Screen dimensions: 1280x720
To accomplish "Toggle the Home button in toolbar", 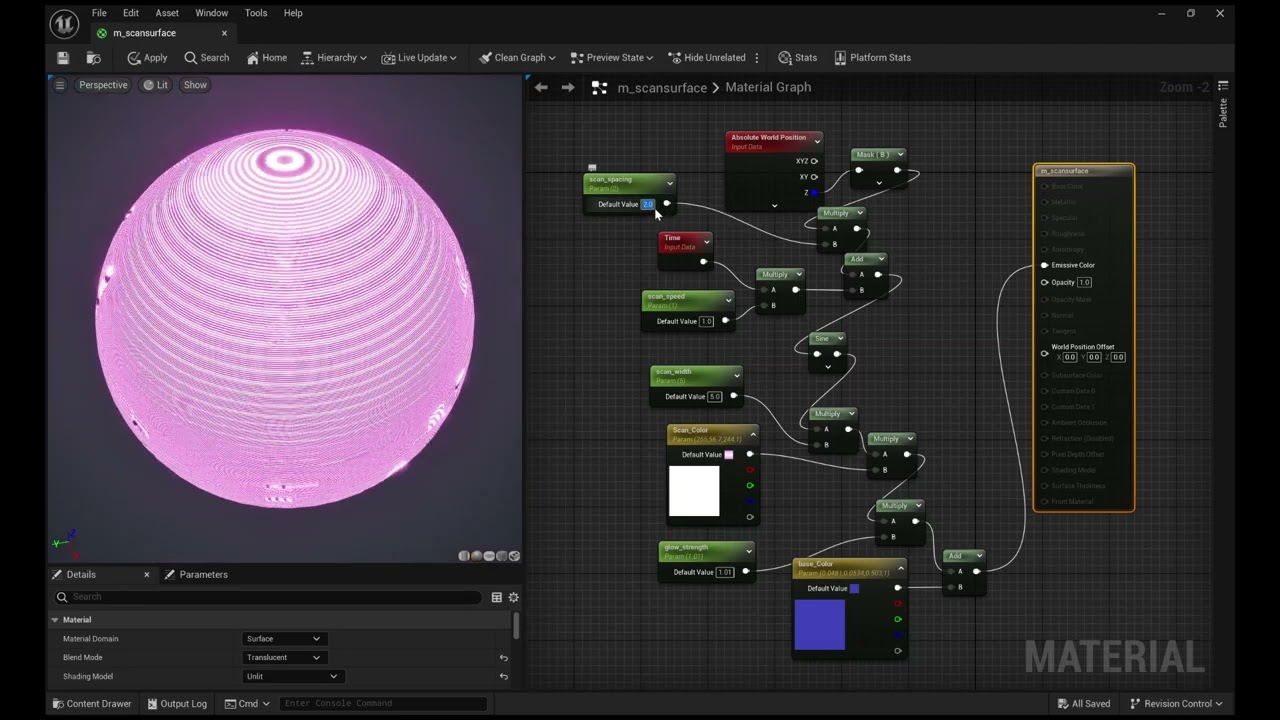I will 266,58.
